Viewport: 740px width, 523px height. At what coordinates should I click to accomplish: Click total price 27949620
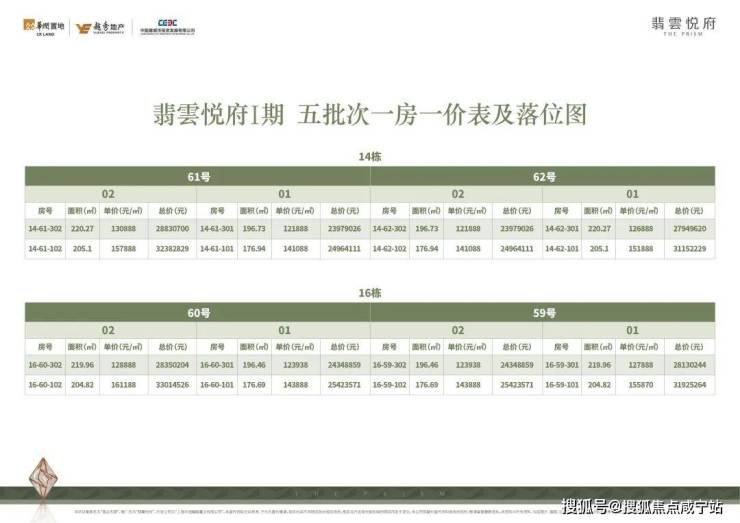coord(690,228)
